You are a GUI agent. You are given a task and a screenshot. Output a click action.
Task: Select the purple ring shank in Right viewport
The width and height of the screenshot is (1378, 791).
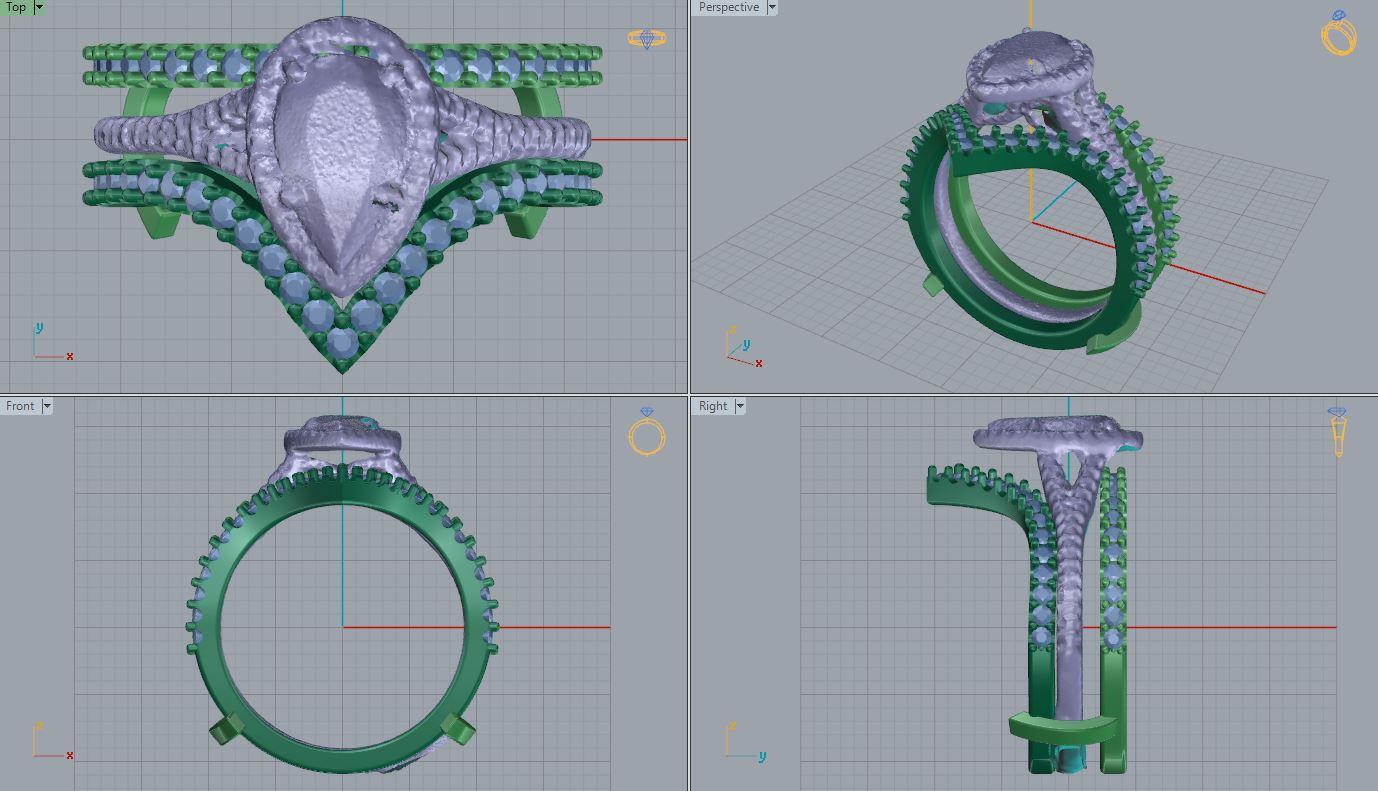point(1069,620)
